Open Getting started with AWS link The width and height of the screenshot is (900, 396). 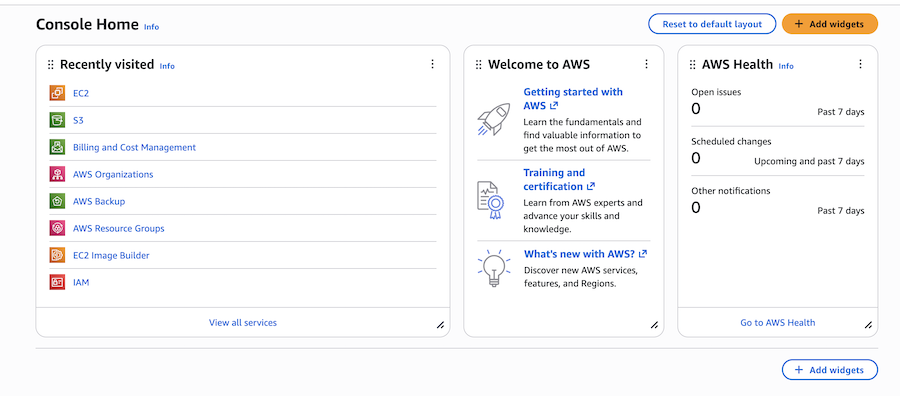[x=573, y=99]
